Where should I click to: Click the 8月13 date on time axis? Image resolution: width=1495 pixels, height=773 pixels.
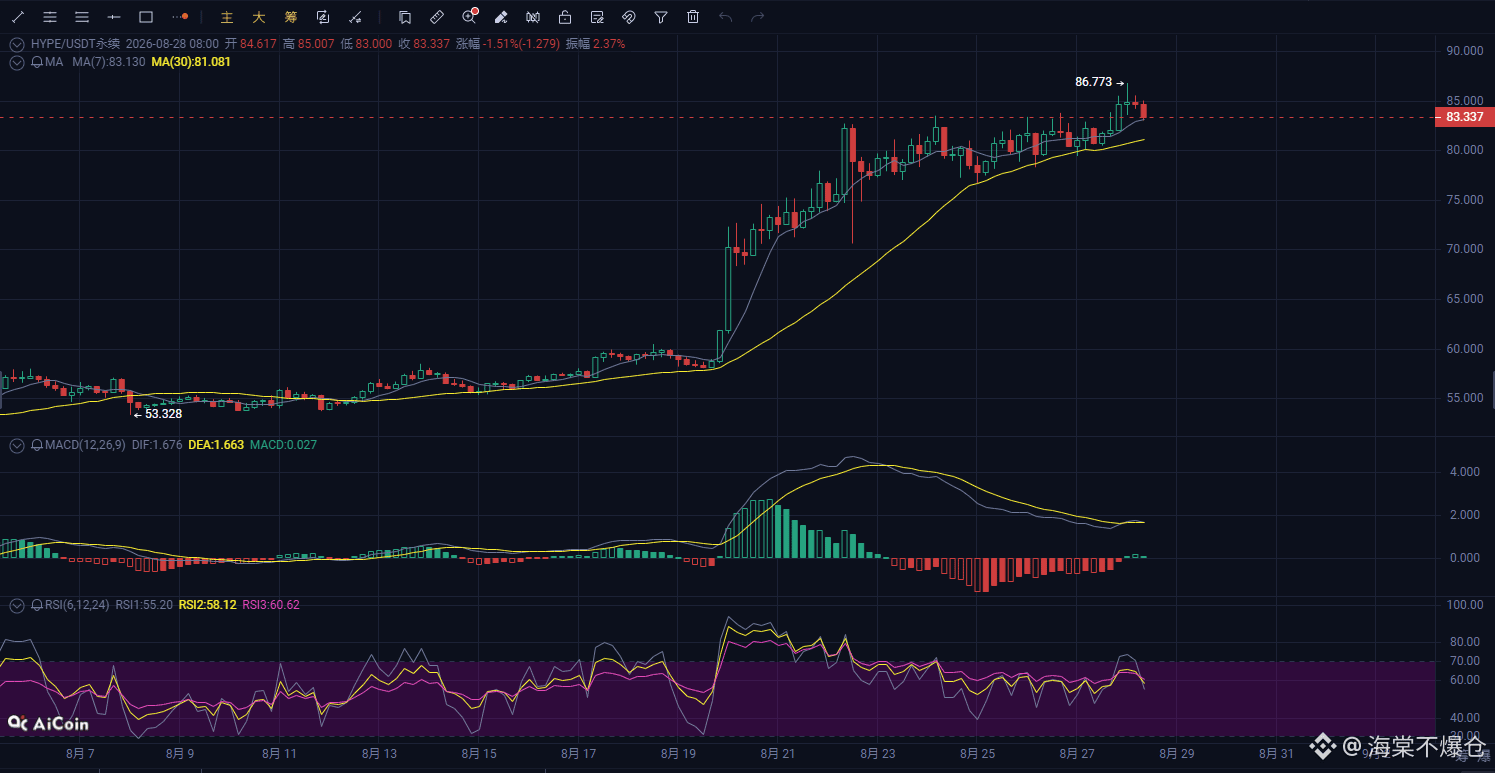(x=379, y=753)
